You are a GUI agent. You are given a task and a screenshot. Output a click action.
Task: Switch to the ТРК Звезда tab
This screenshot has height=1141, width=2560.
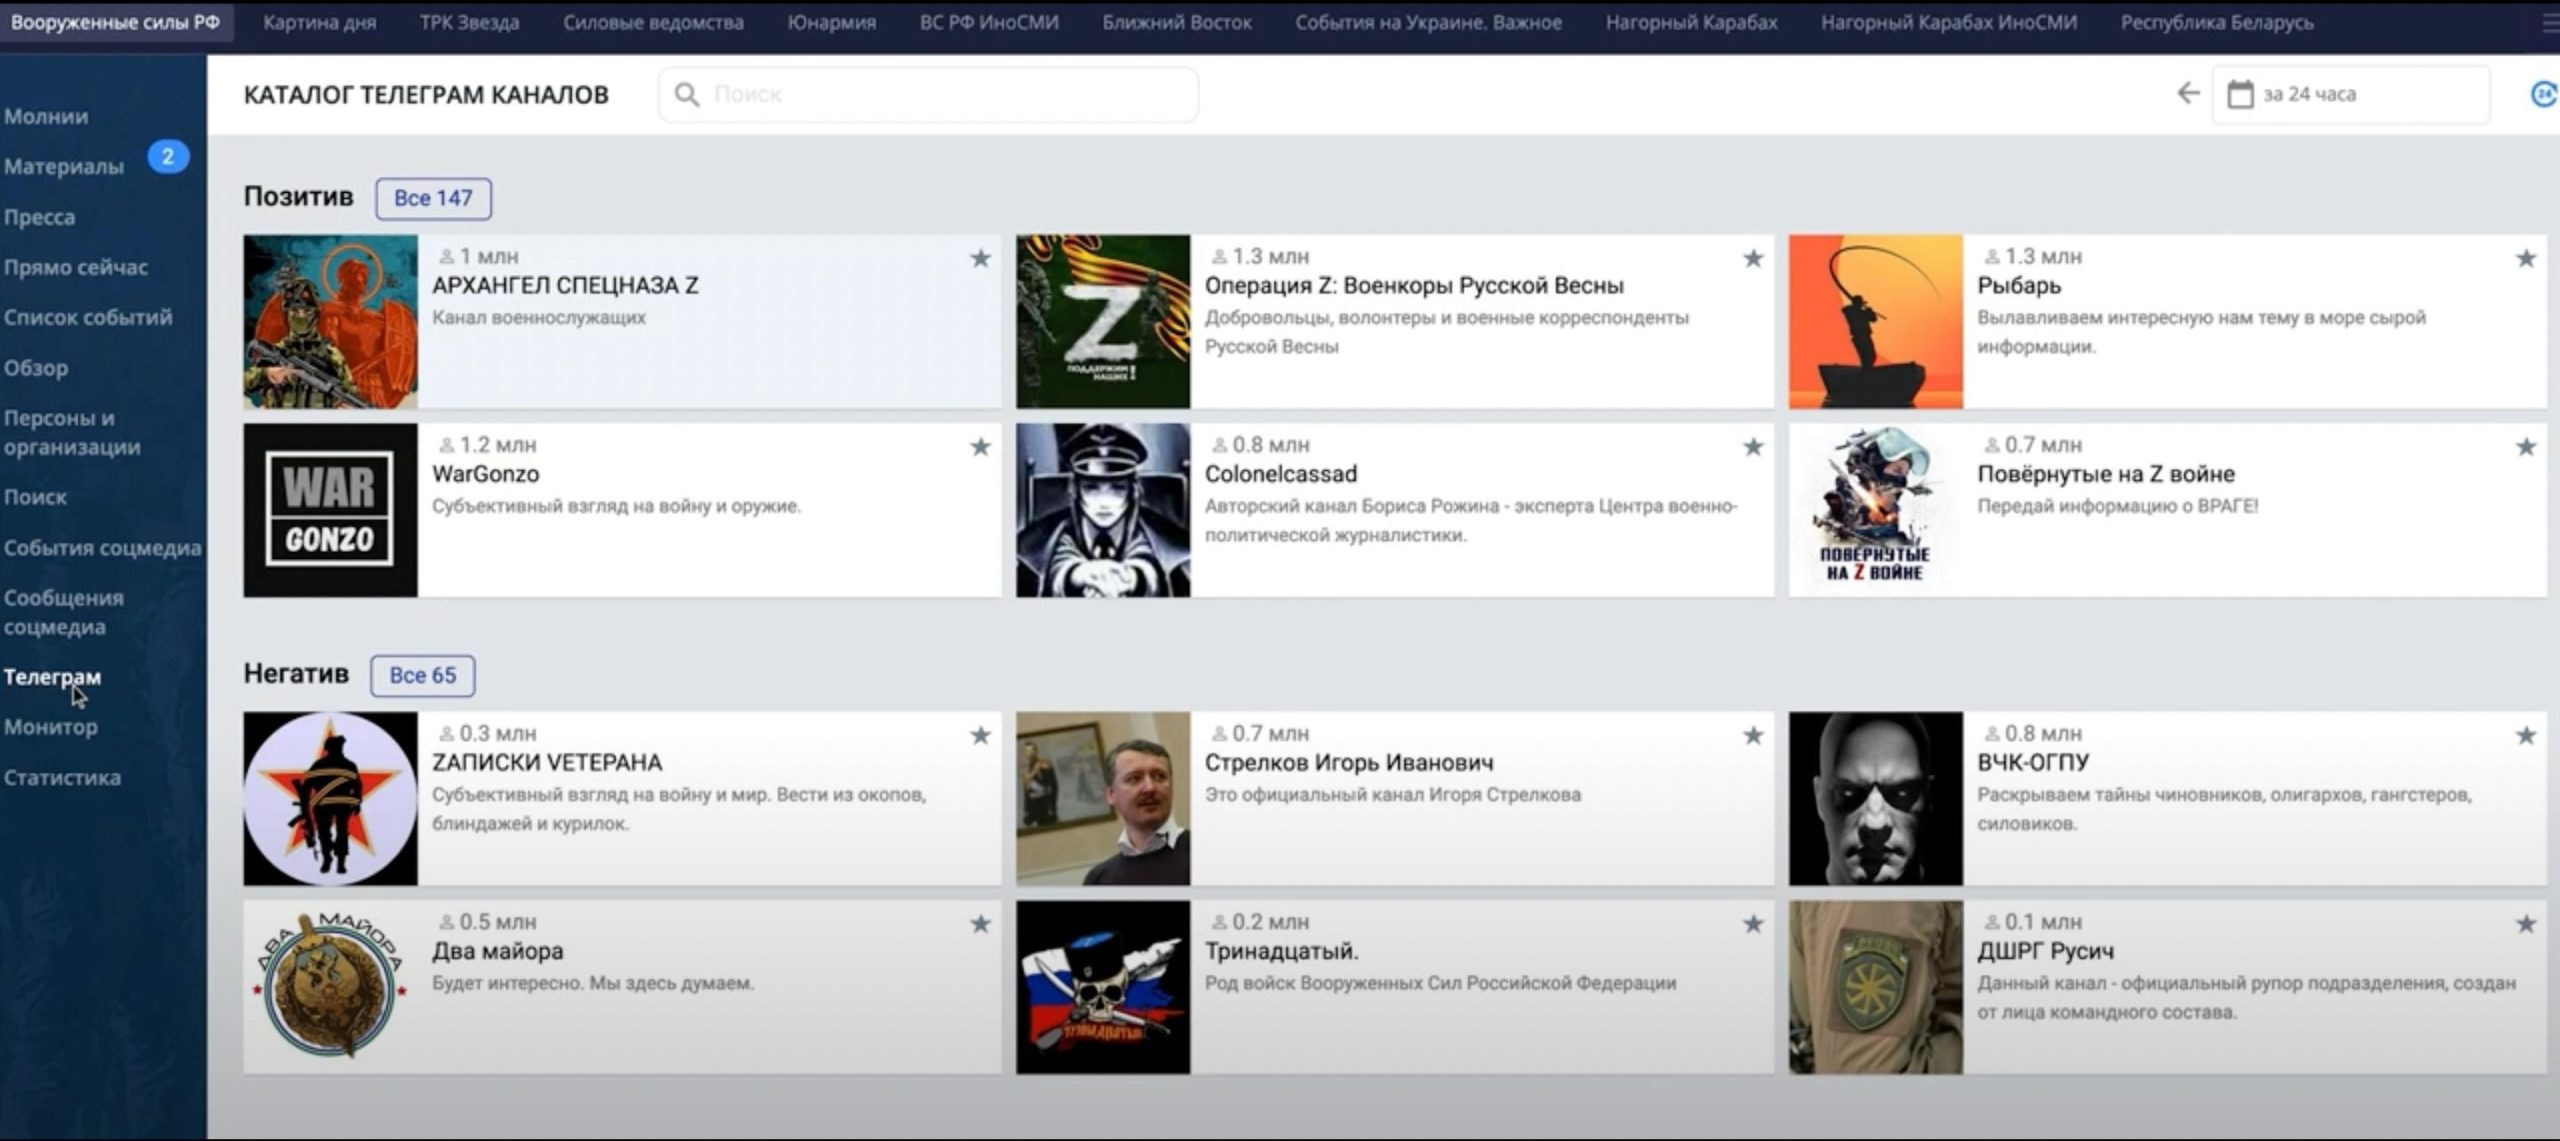469,22
